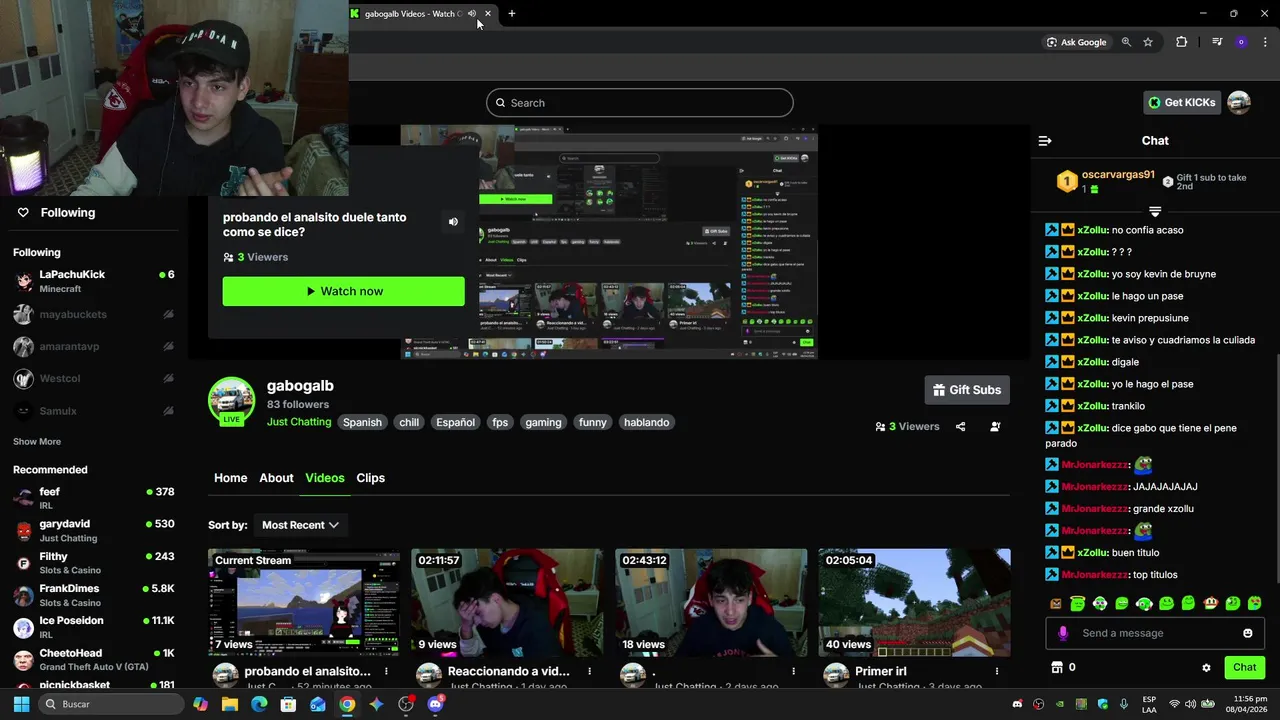
Task: Switch to the Clips tab
Action: 370,478
